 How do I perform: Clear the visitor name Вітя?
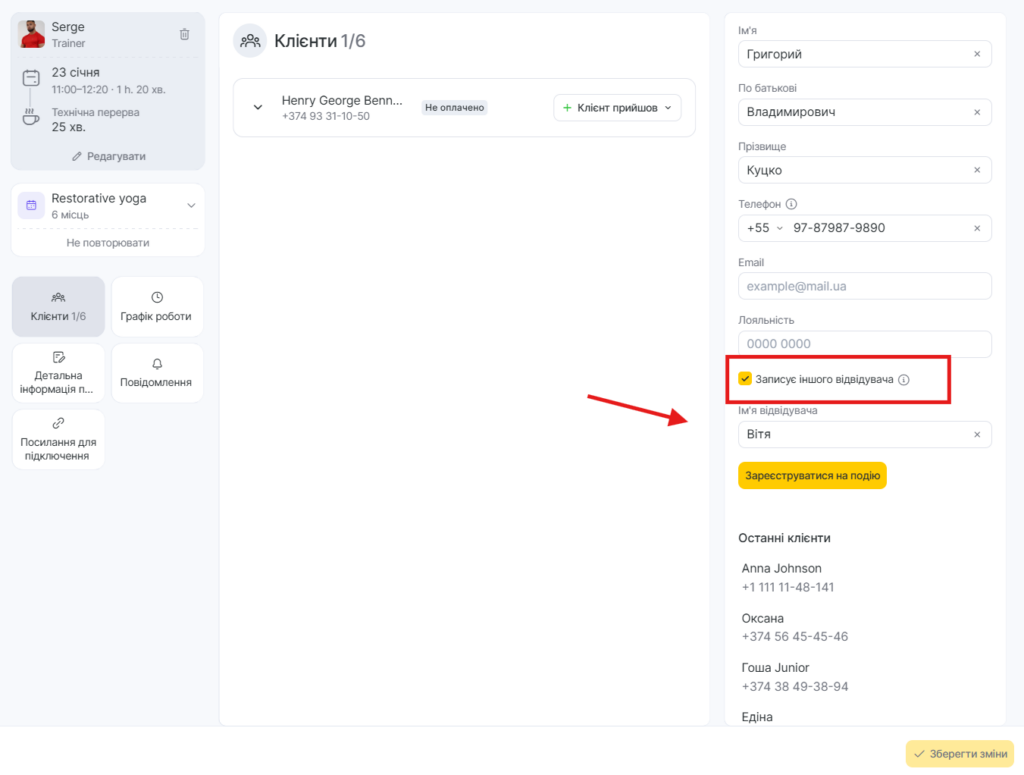click(x=977, y=435)
